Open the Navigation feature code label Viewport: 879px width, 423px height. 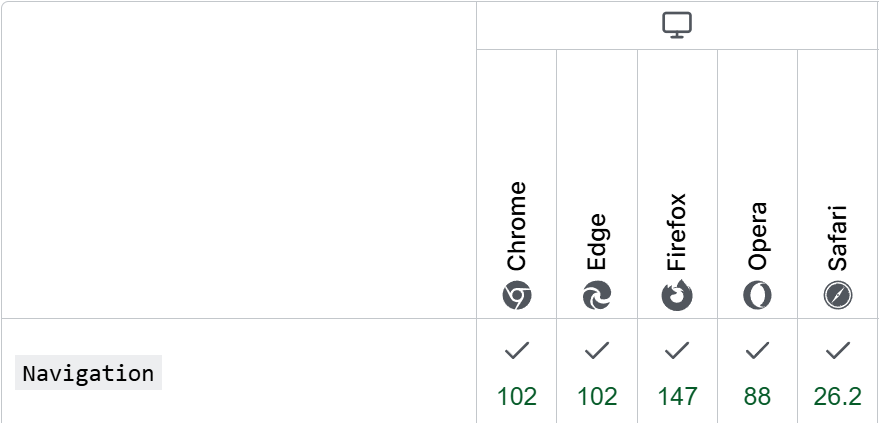pos(88,373)
